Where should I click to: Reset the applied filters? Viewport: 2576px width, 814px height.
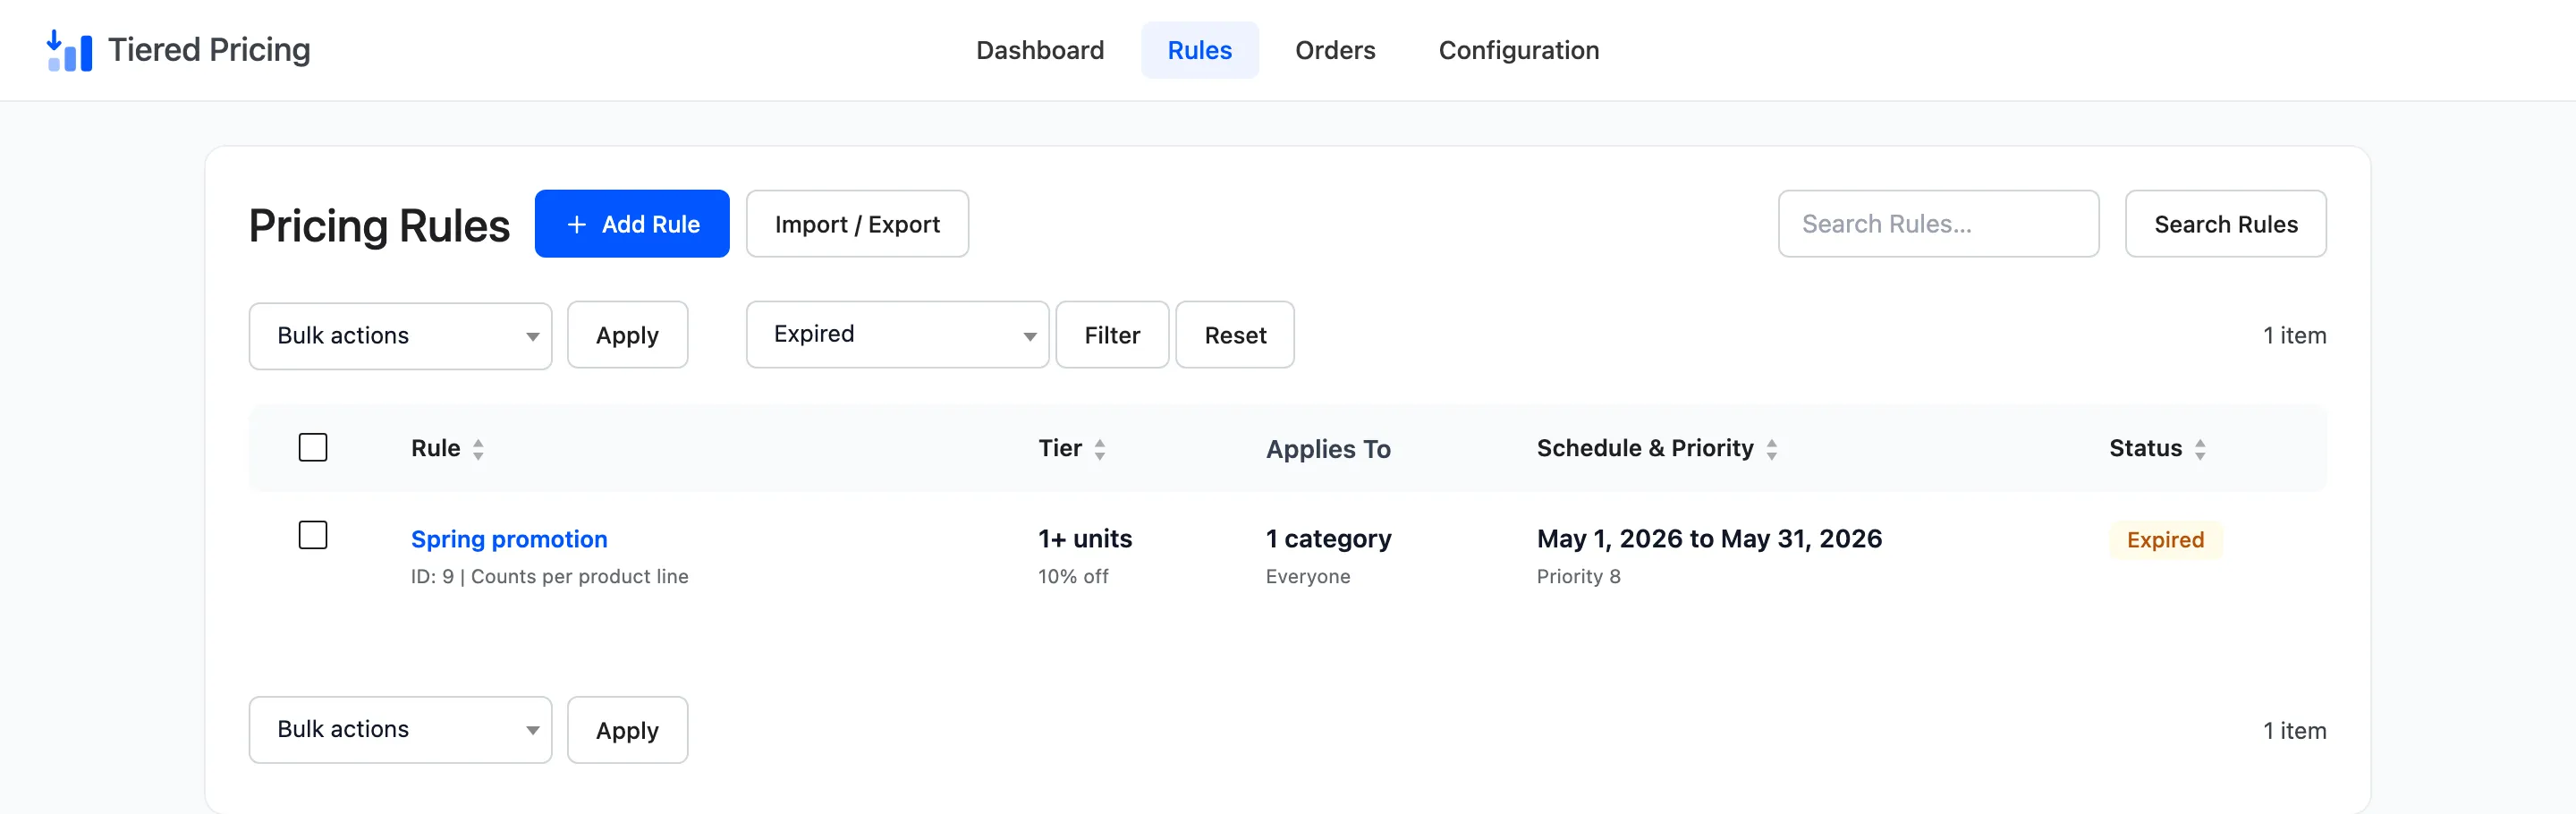coord(1235,335)
